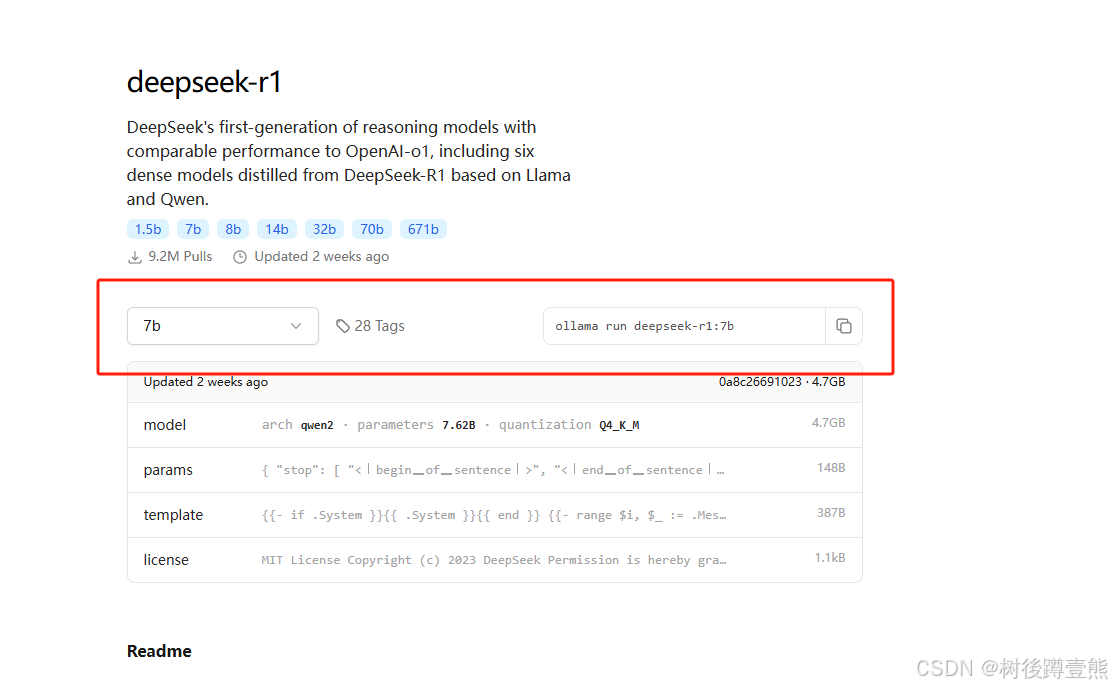Click Updated 2 weeks ago in the file table header
Image resolution: width=1112 pixels, height=688 pixels.
[x=206, y=382]
